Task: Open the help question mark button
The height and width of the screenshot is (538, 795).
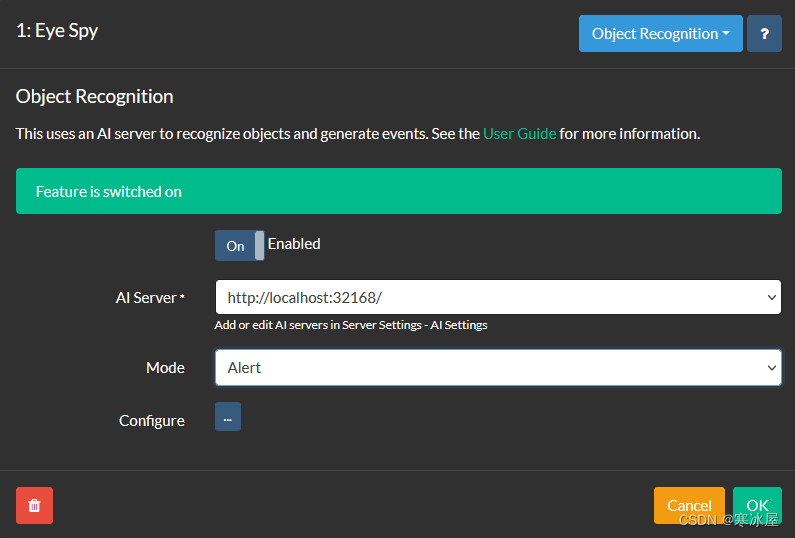Action: click(764, 33)
